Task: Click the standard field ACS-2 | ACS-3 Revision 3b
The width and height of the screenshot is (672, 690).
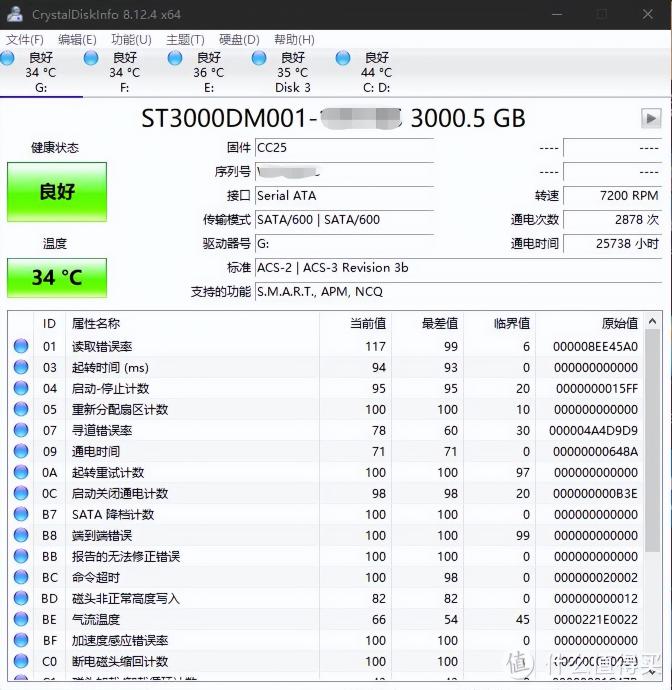Action: tap(458, 268)
